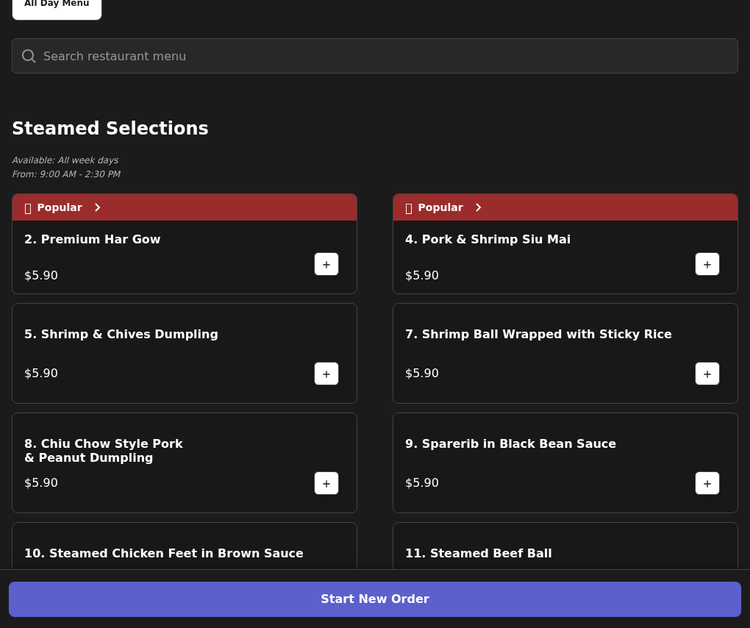Open Premium Har Gow item title
This screenshot has height=628, width=750.
(92, 240)
